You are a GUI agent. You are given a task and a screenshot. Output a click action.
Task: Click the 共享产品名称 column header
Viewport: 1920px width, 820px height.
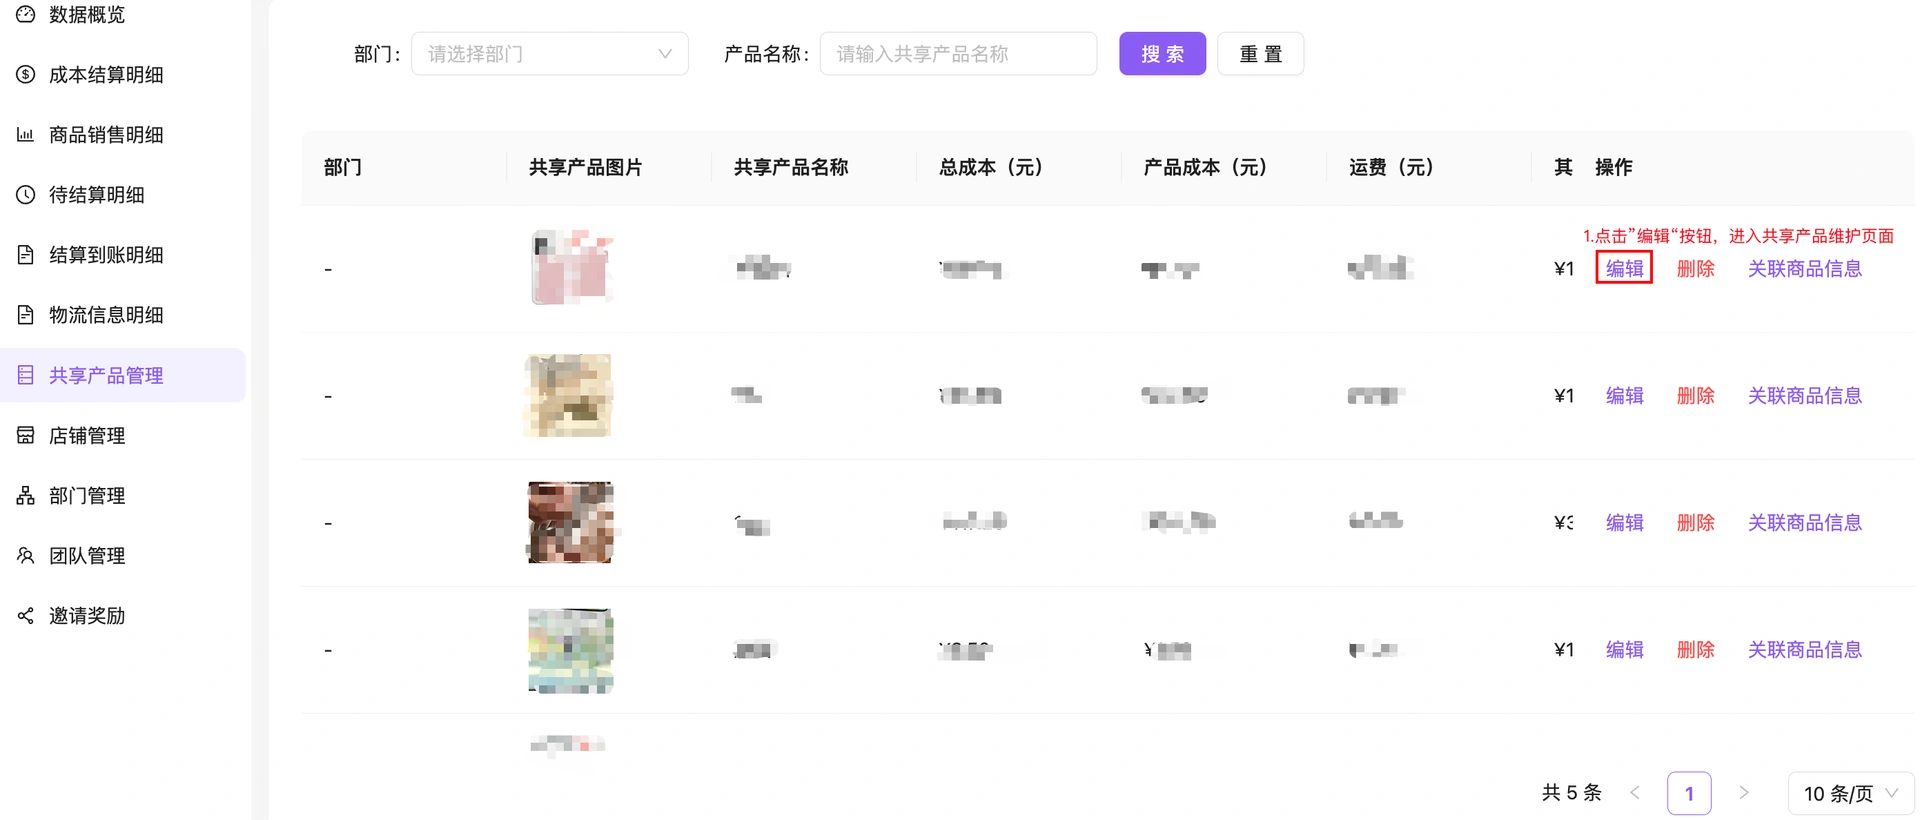click(x=791, y=167)
